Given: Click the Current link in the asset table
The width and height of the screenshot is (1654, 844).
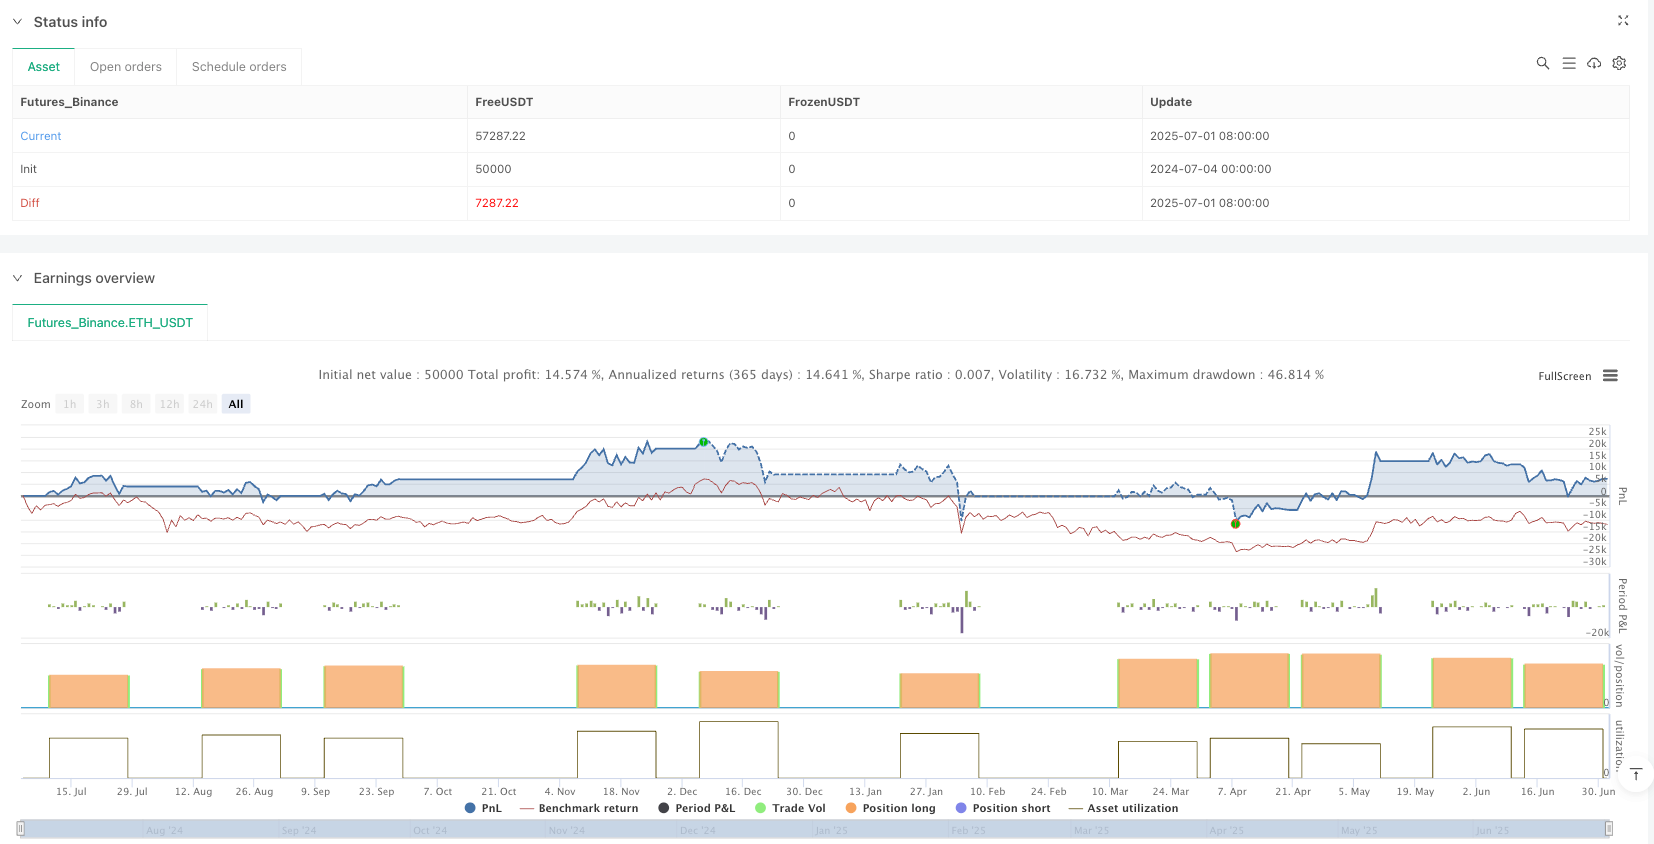Looking at the screenshot, I should [x=41, y=136].
